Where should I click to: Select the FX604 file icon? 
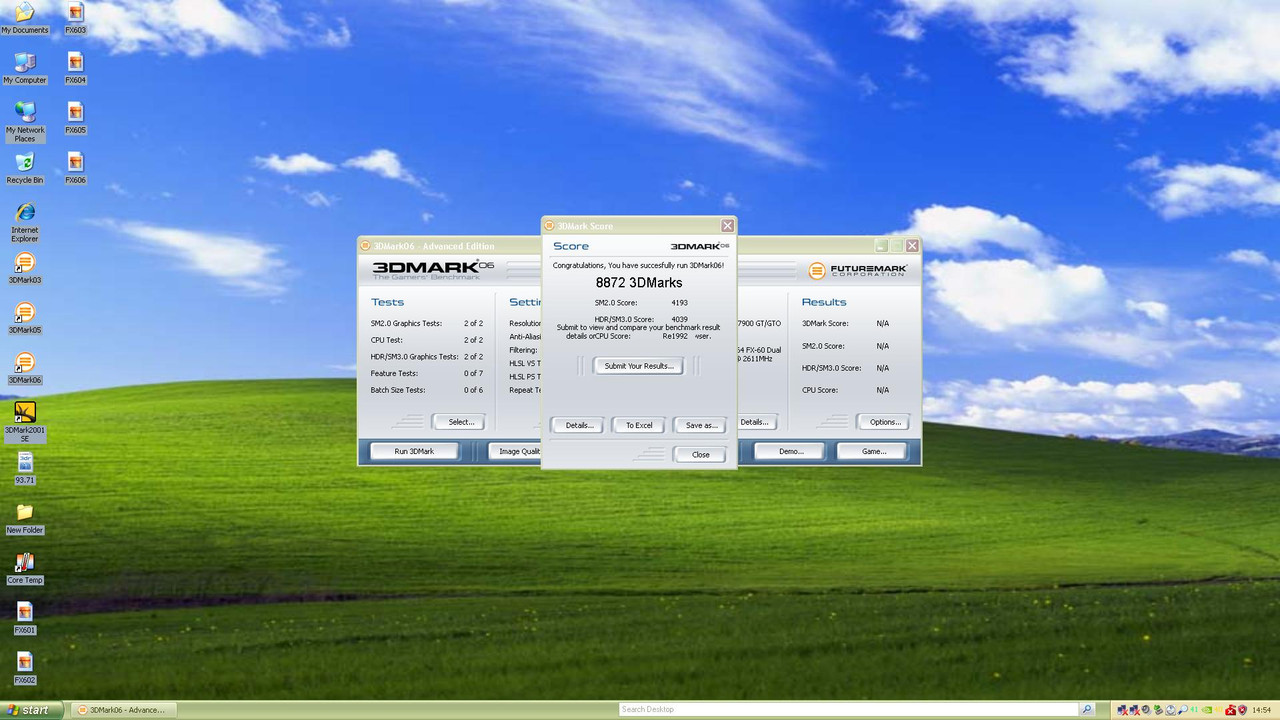pyautogui.click(x=76, y=68)
